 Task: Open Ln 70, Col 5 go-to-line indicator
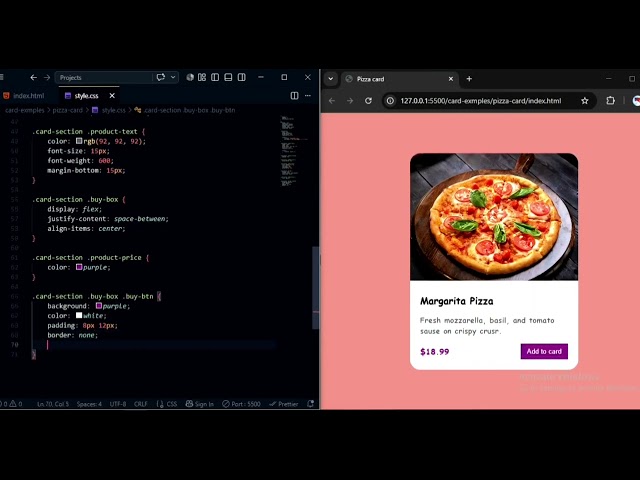[53, 404]
